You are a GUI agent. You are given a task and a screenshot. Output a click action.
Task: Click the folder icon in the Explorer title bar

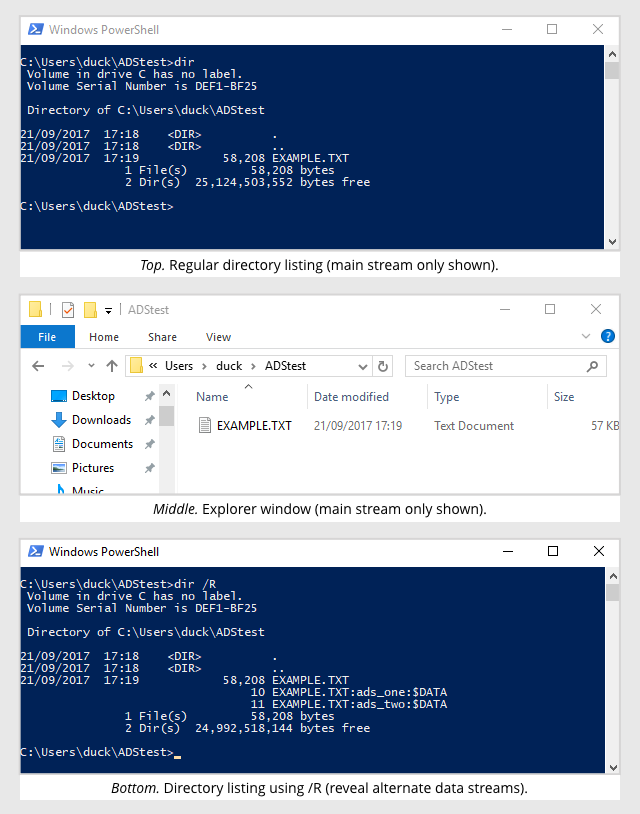(35, 309)
